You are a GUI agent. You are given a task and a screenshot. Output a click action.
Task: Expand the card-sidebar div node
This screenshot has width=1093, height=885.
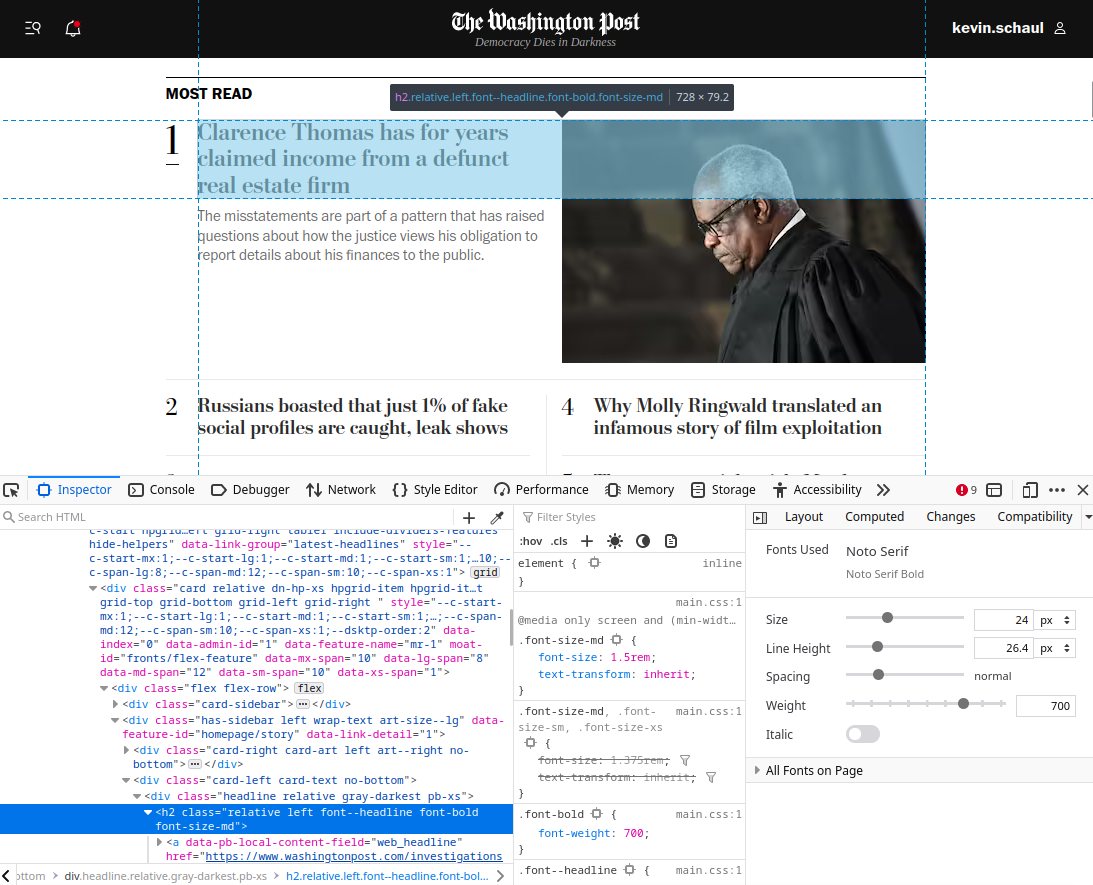(x=116, y=705)
